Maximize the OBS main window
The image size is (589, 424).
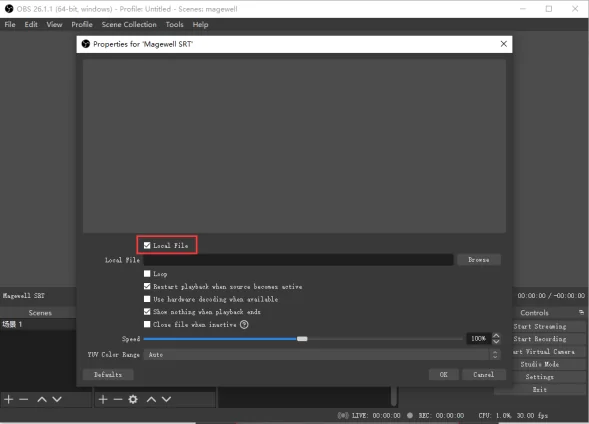(549, 9)
